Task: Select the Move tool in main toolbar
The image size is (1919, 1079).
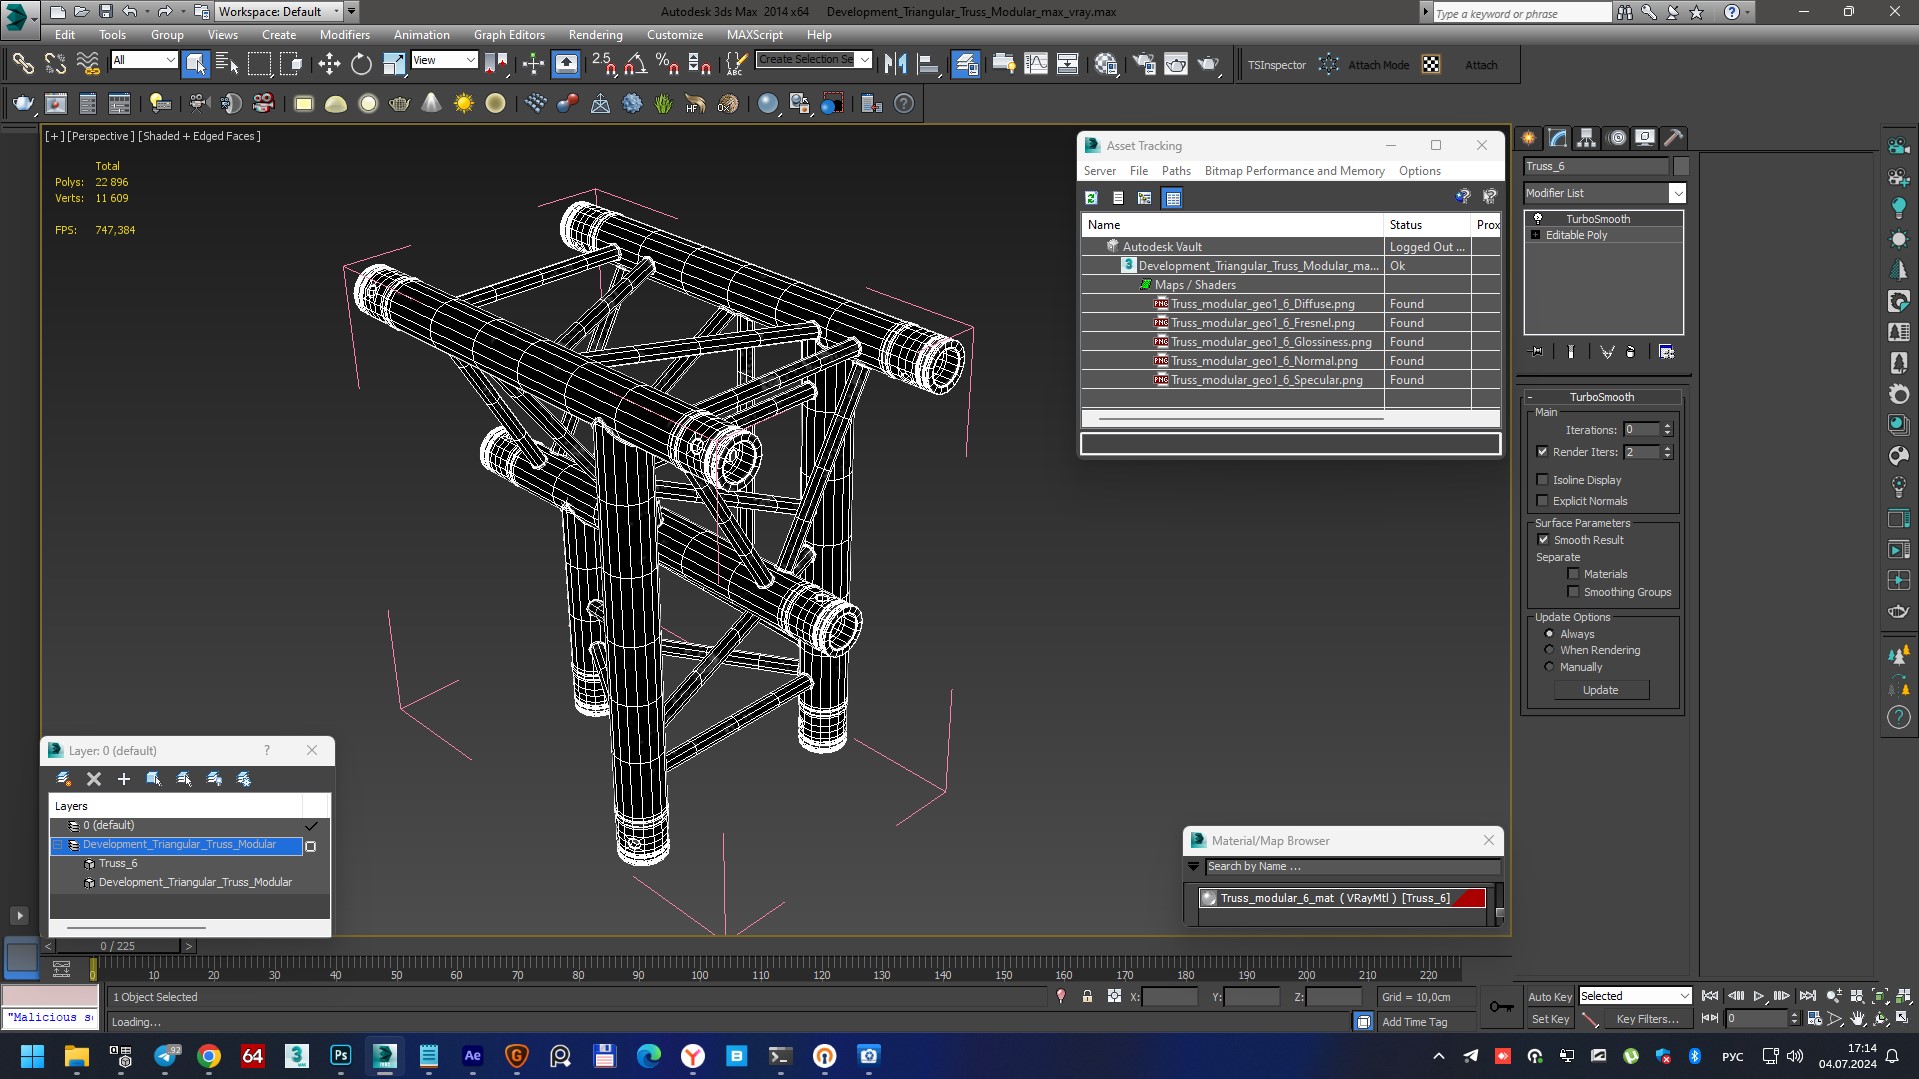Action: click(329, 65)
